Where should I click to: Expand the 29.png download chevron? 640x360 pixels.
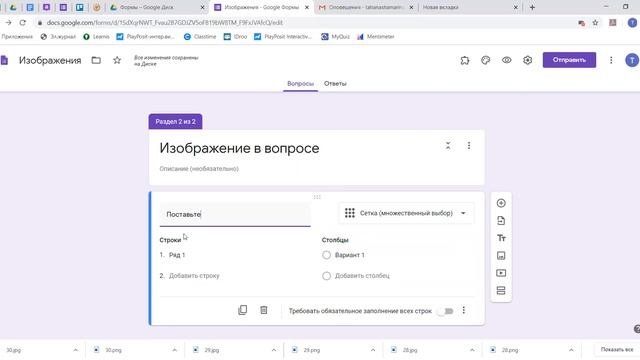point(373,350)
